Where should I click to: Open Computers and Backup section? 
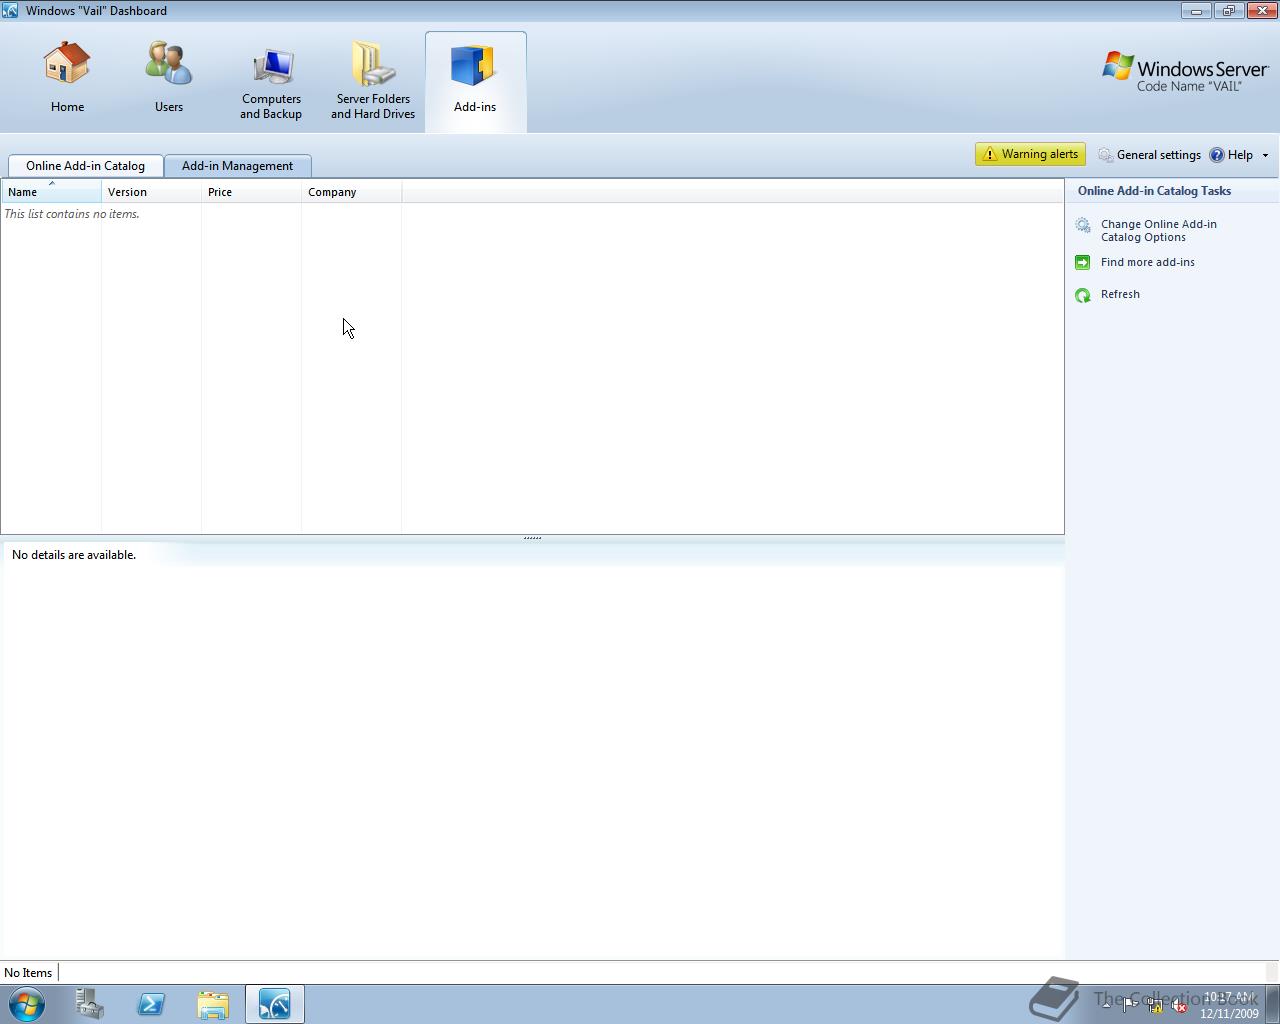point(271,82)
